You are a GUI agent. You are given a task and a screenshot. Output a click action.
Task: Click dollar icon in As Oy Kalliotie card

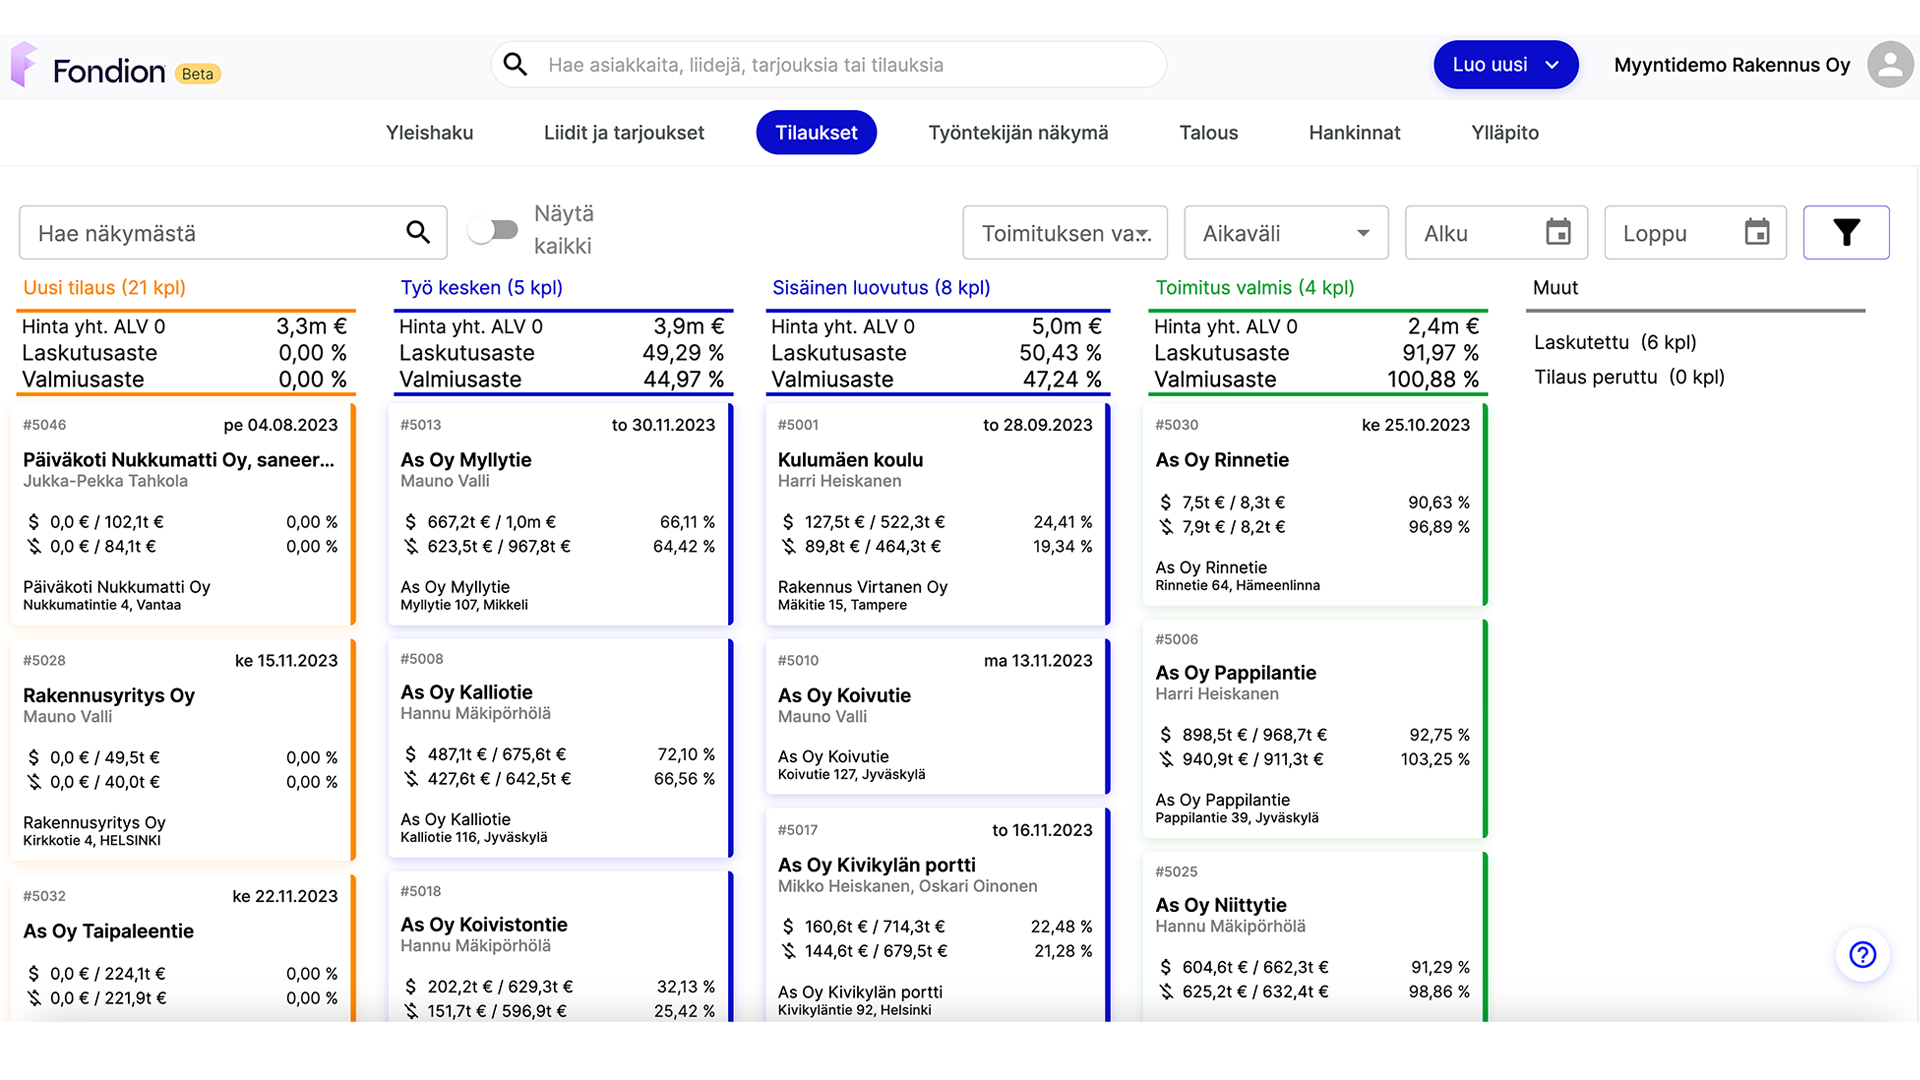(x=410, y=754)
